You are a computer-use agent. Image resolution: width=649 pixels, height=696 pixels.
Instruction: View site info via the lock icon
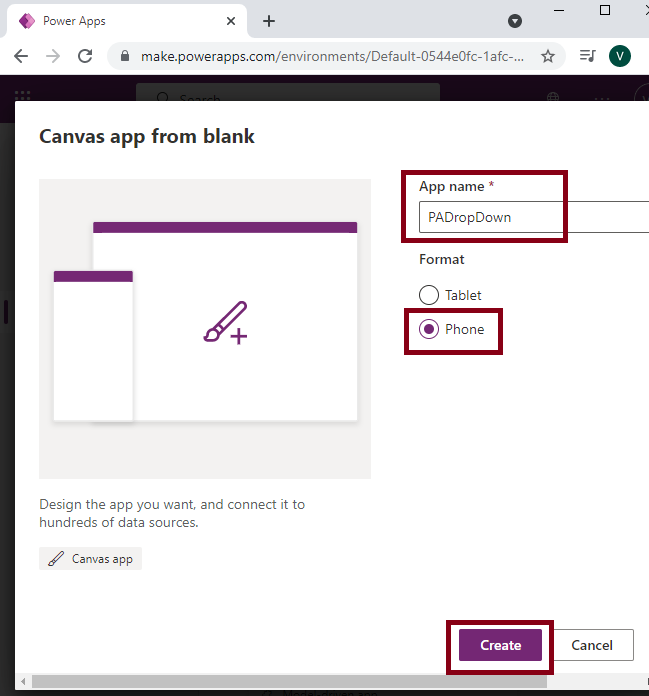(125, 56)
